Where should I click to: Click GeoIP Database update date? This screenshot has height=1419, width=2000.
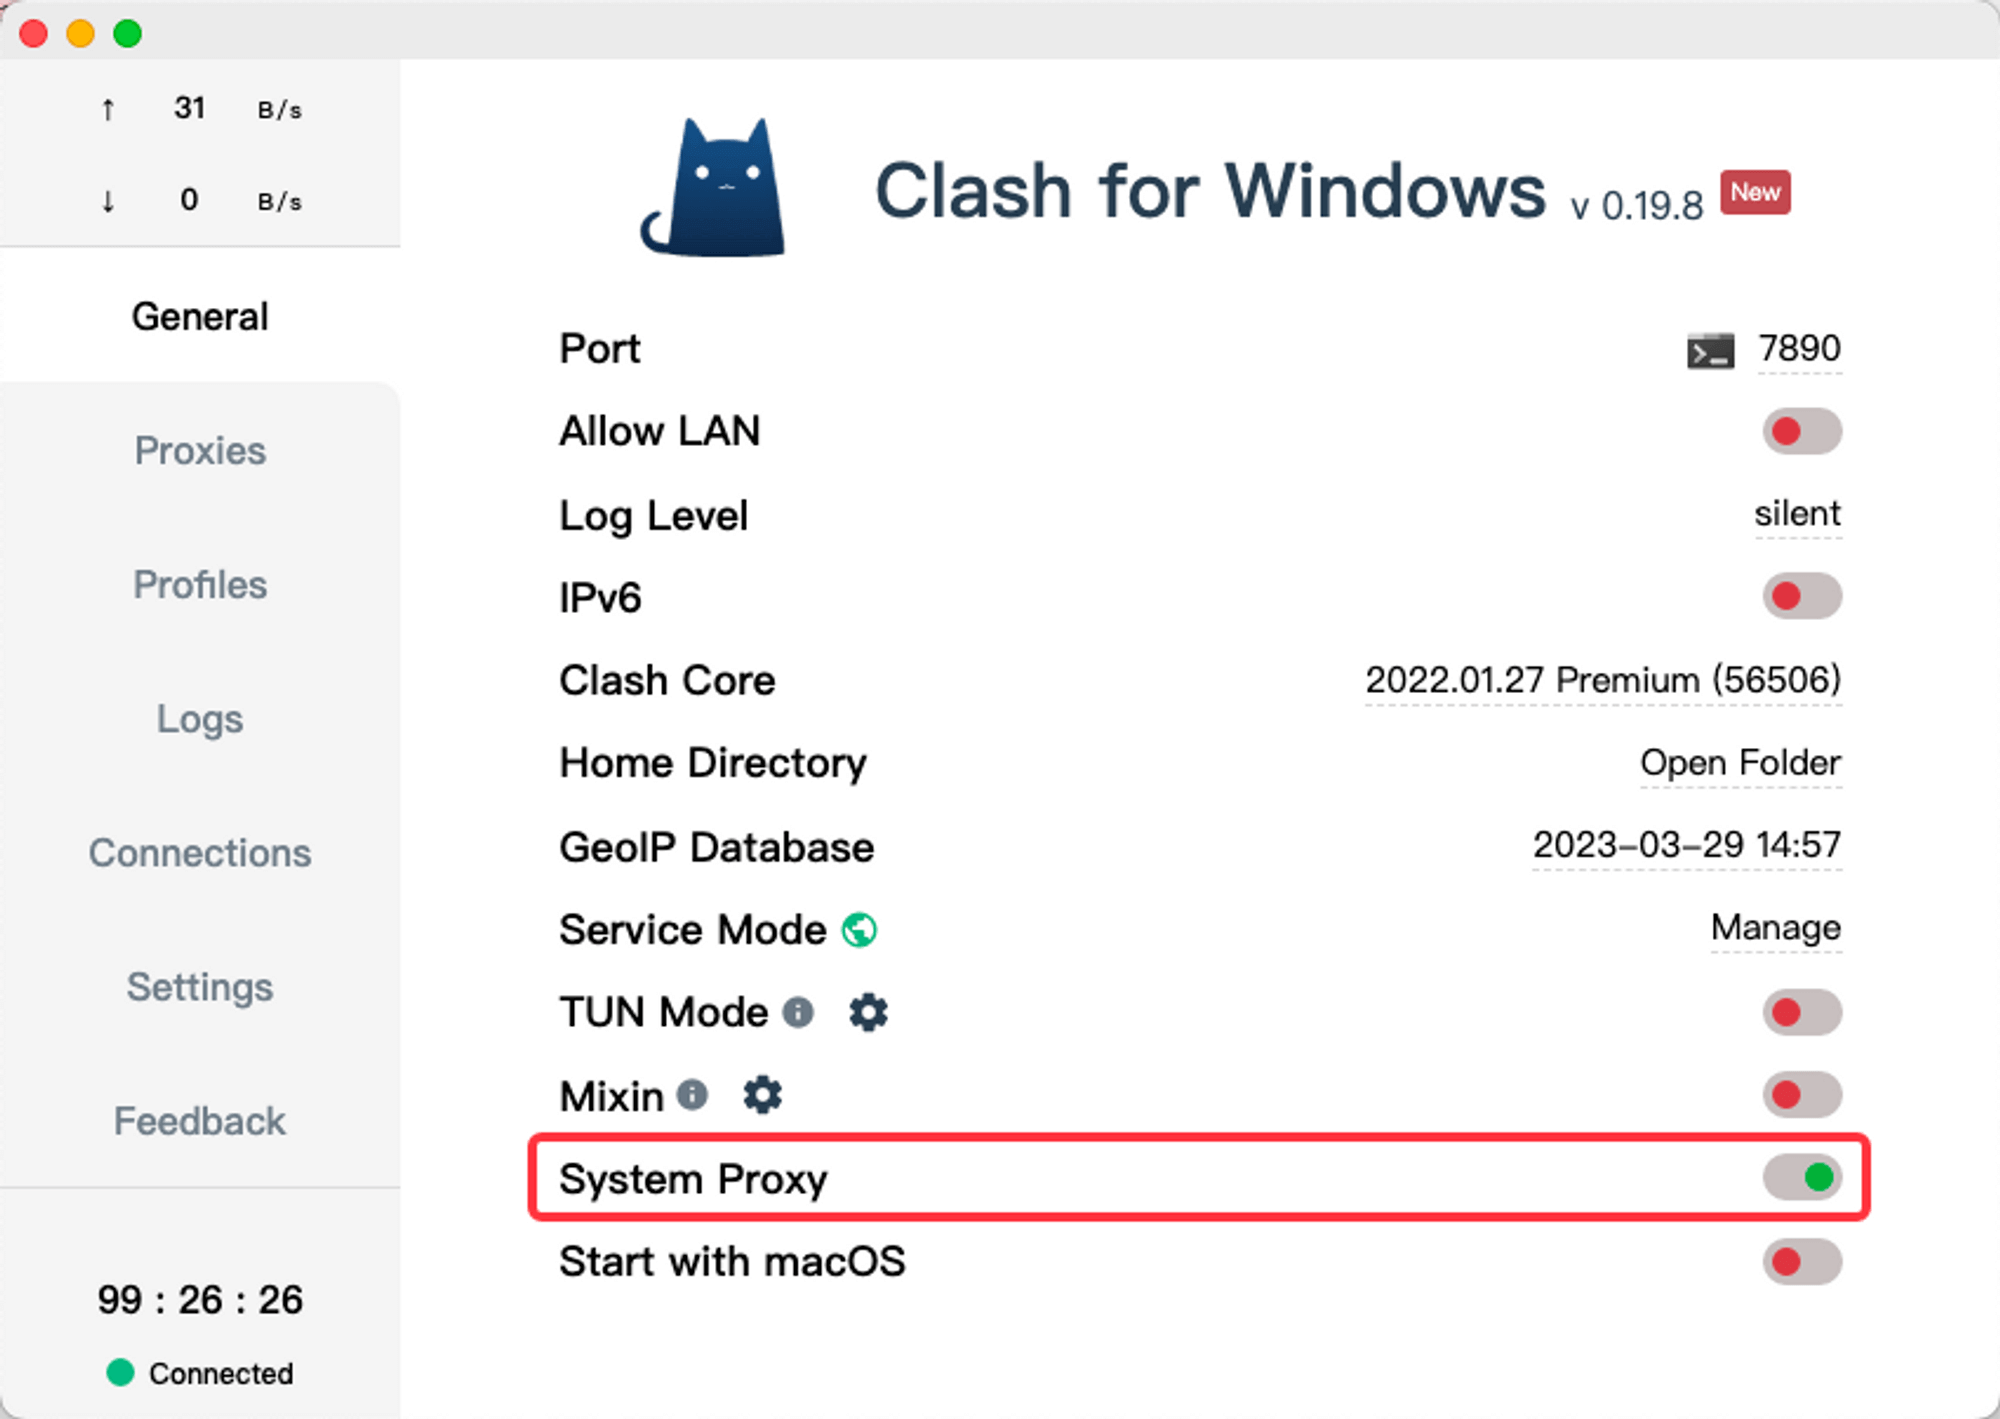pos(1687,845)
